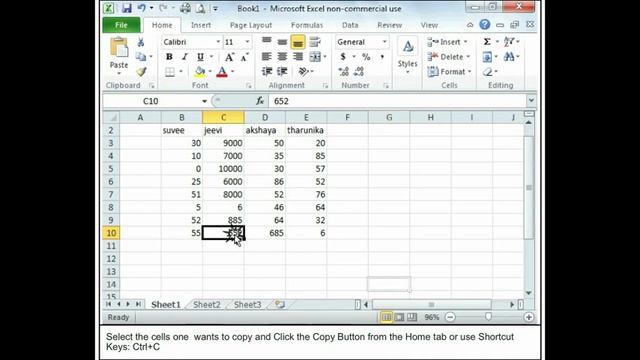Click the AutoSum sigma icon
Viewport: 640px width, 360px height.
pyautogui.click(x=487, y=42)
